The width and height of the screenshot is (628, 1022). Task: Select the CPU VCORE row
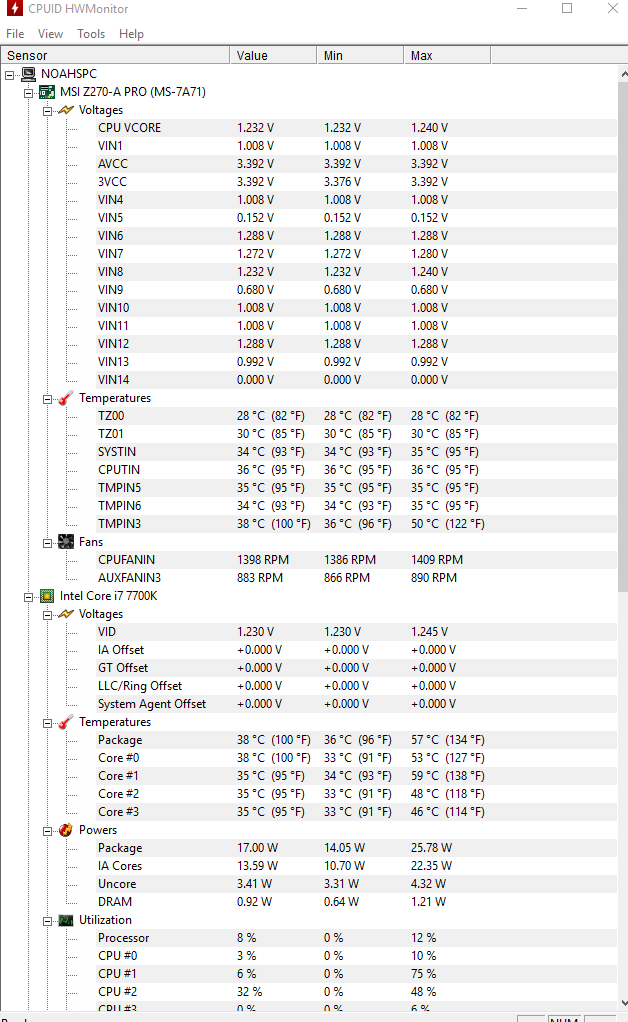pos(356,128)
